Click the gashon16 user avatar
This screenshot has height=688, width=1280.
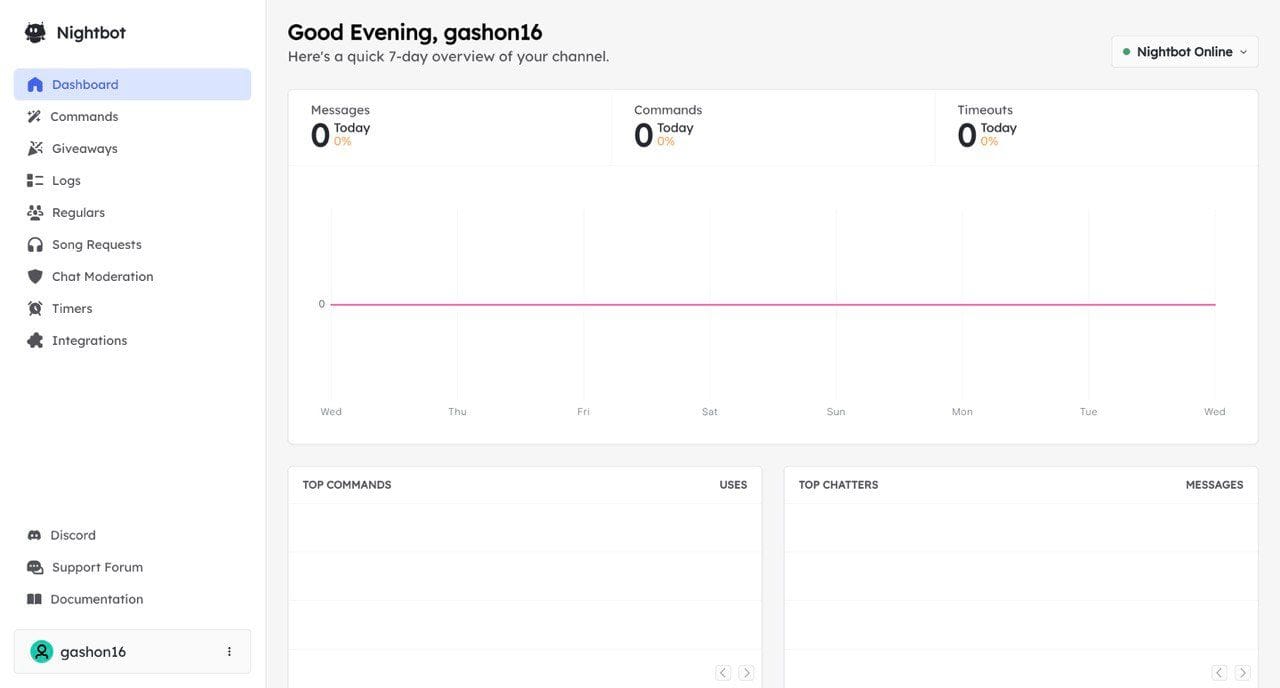coord(41,652)
